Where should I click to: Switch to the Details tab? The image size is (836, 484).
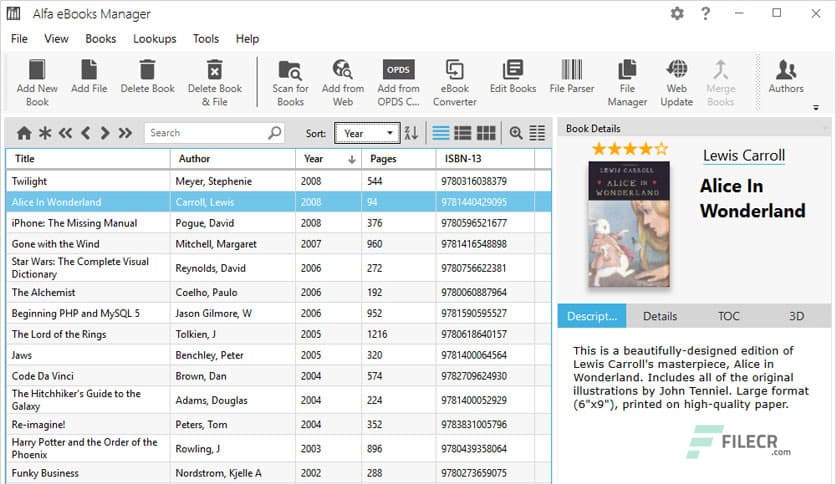tap(660, 316)
